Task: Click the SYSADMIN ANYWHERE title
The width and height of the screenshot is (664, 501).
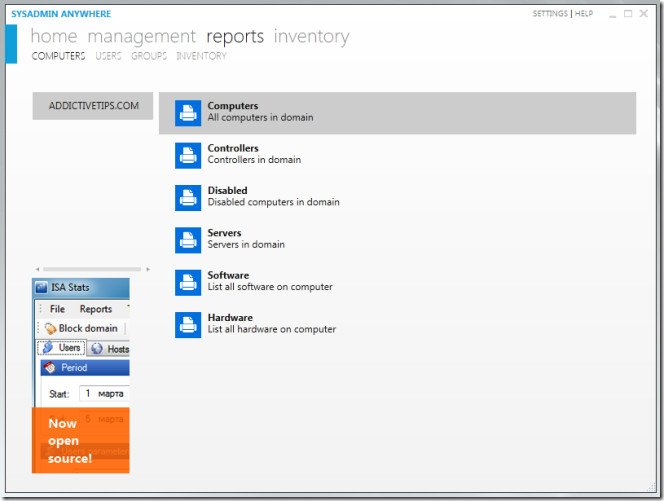Action: 61,14
